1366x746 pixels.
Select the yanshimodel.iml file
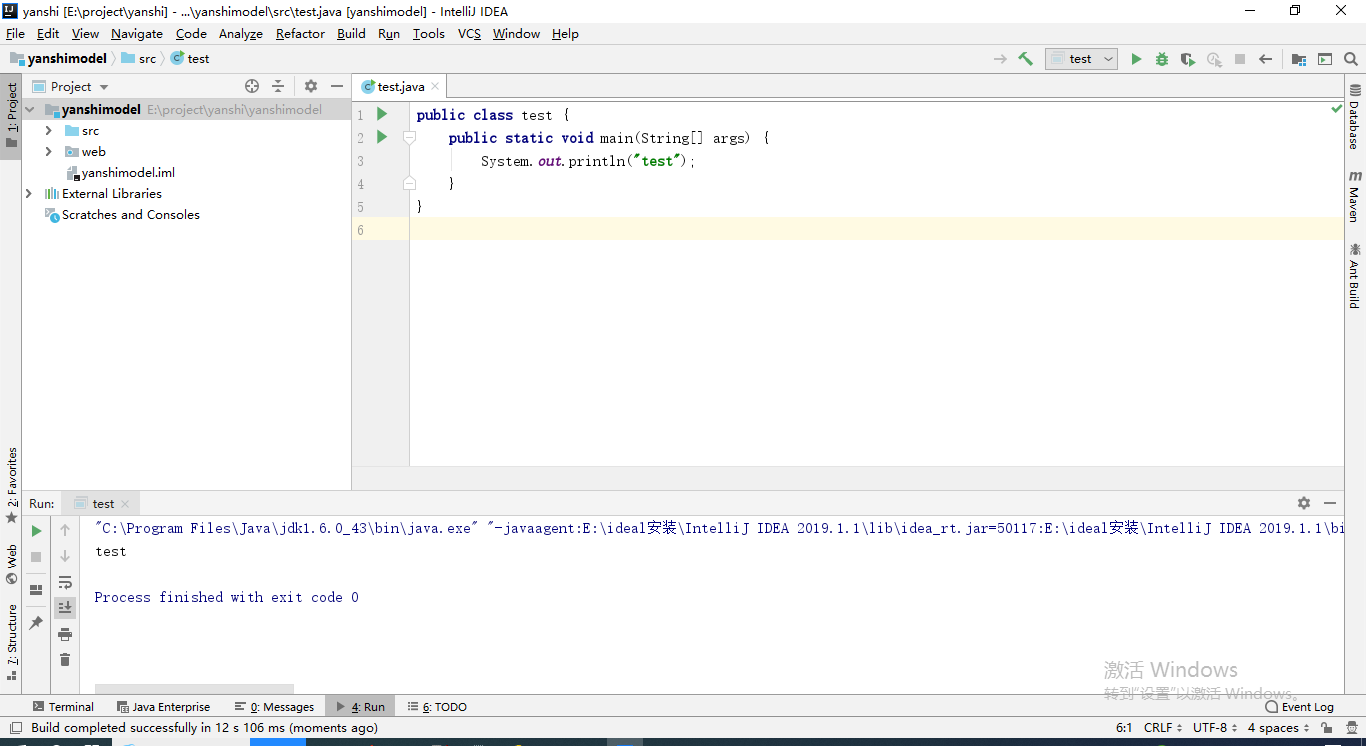tap(120, 173)
